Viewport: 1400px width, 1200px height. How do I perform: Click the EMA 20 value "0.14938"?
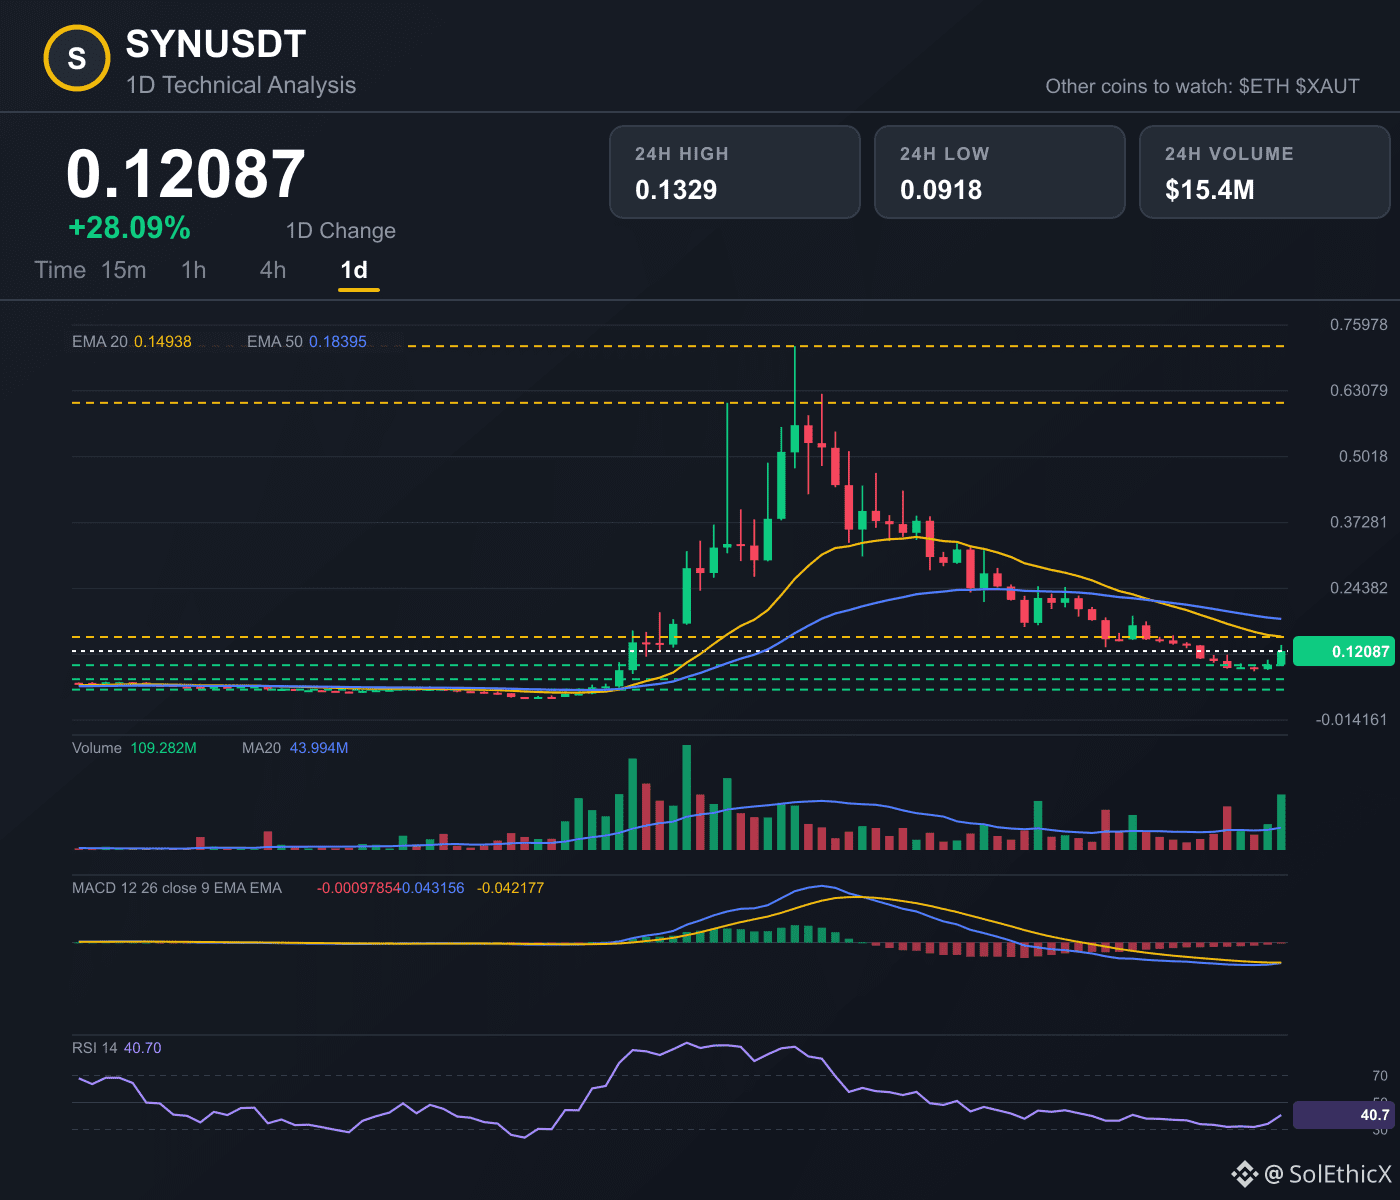click(x=163, y=342)
